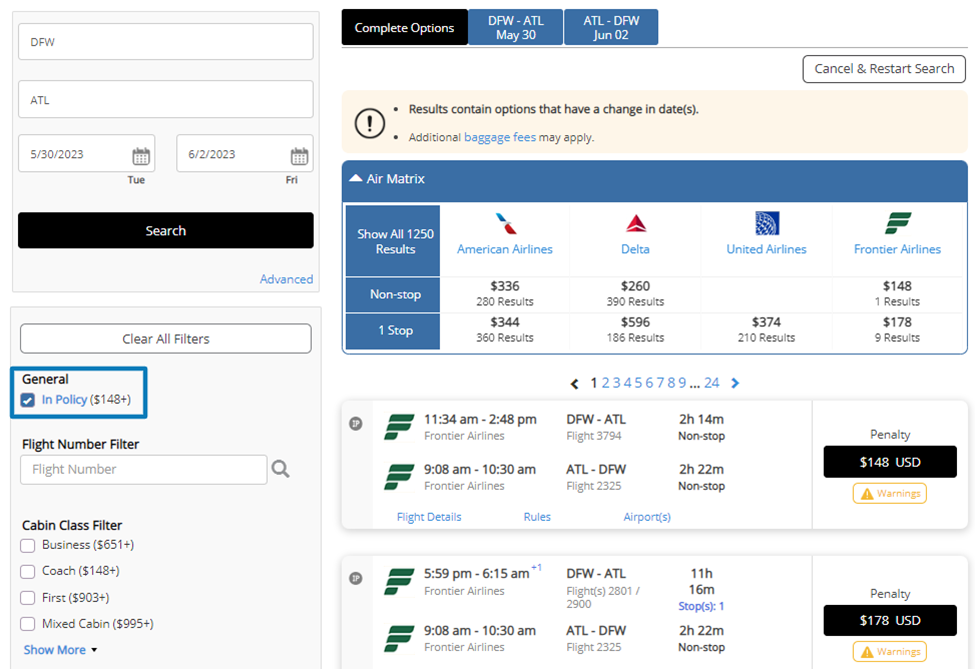Go to the previous results page arrow
The image size is (975, 669).
pyautogui.click(x=575, y=384)
